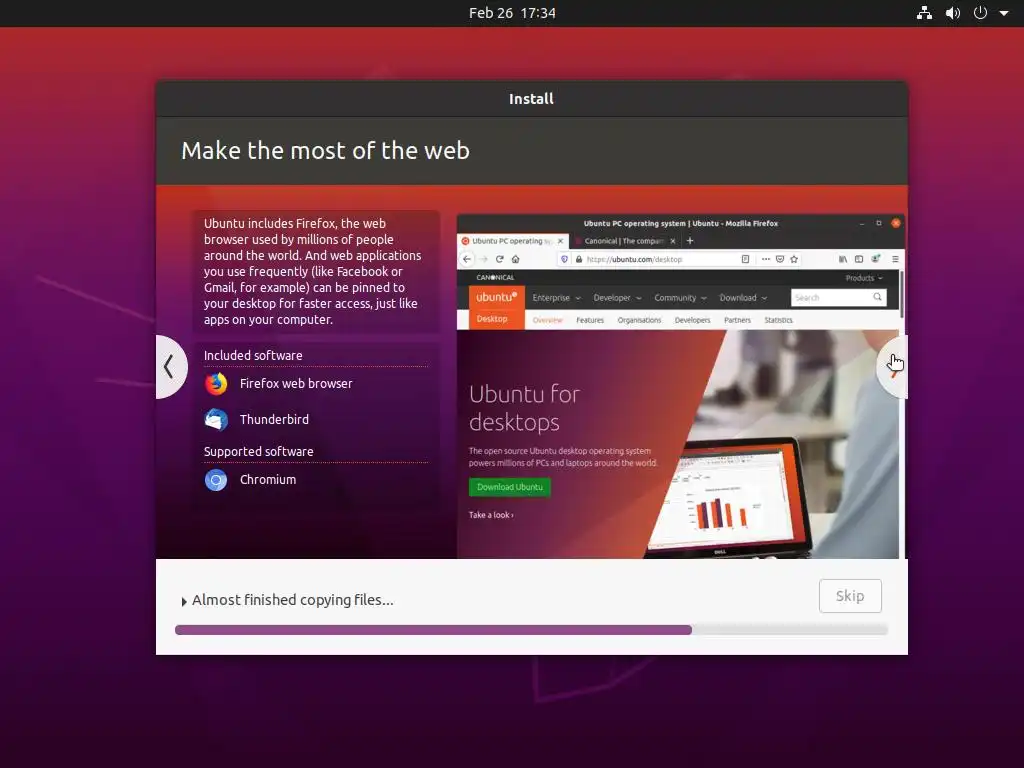The width and height of the screenshot is (1024, 768).
Task: Click 'Make the most of the web' heading
Action: click(x=325, y=150)
